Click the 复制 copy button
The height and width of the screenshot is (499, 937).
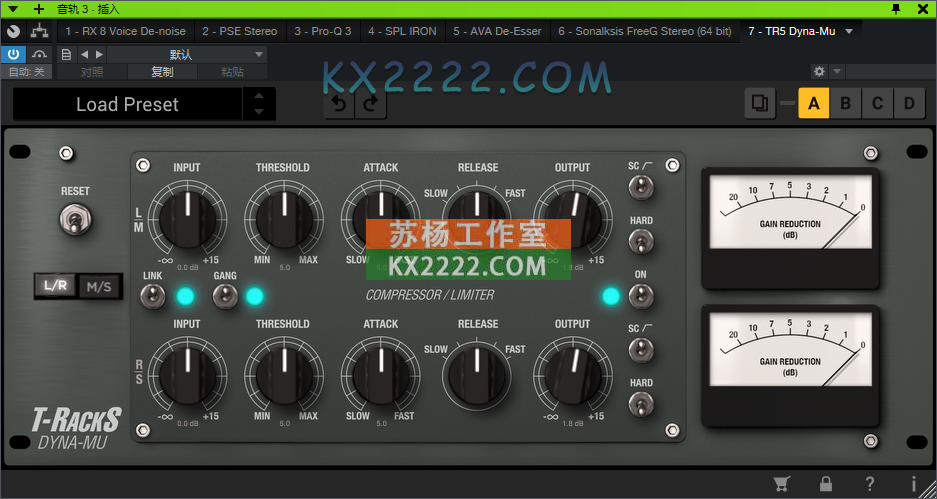(x=162, y=72)
